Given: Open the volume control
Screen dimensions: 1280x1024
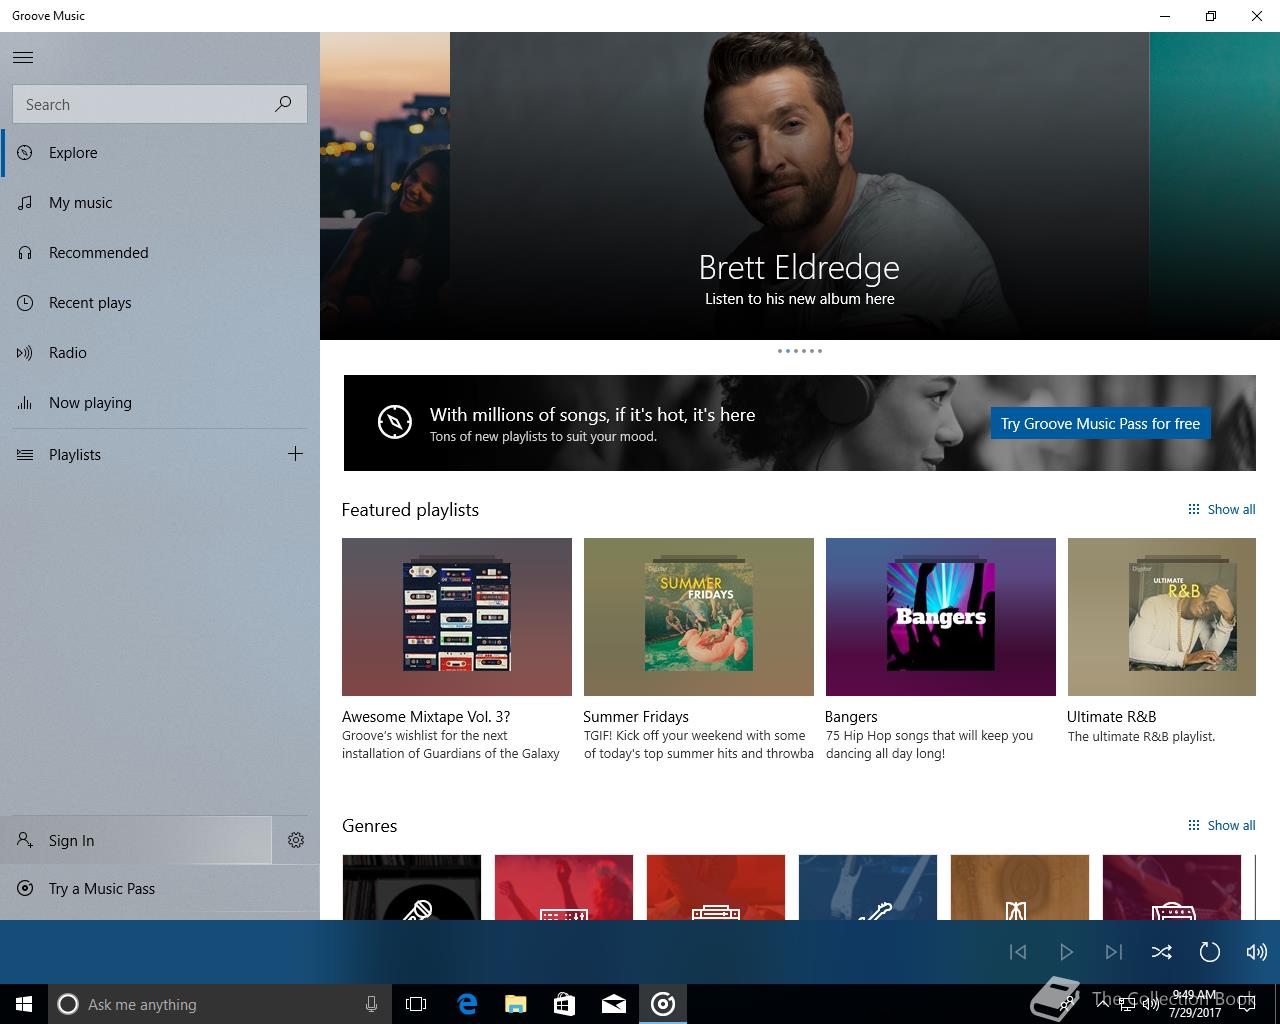Looking at the screenshot, I should 1256,952.
